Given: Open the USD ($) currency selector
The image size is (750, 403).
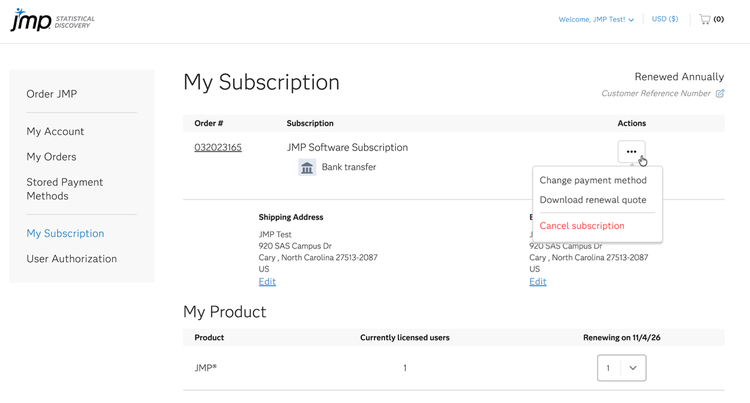Looking at the screenshot, I should pyautogui.click(x=665, y=19).
